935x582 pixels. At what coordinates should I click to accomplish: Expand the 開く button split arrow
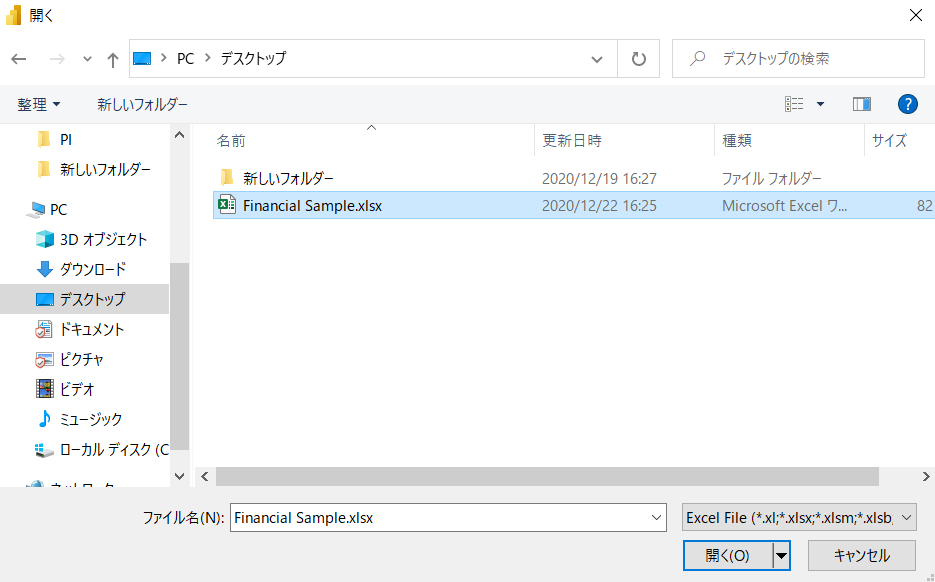click(x=781, y=556)
